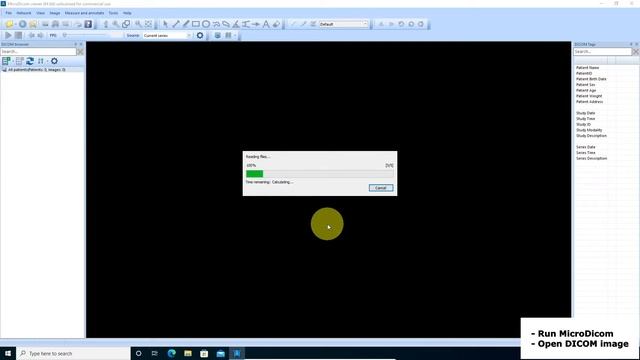Click the play cine button
The image size is (640, 360).
click(x=8, y=36)
